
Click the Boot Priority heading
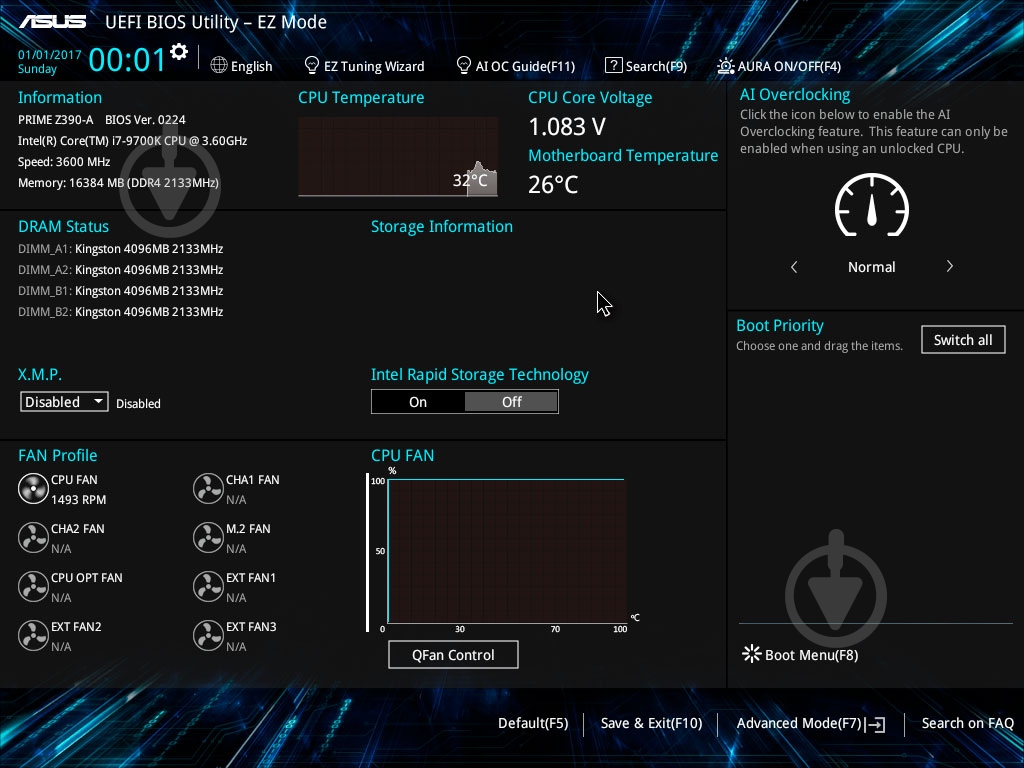click(x=780, y=325)
